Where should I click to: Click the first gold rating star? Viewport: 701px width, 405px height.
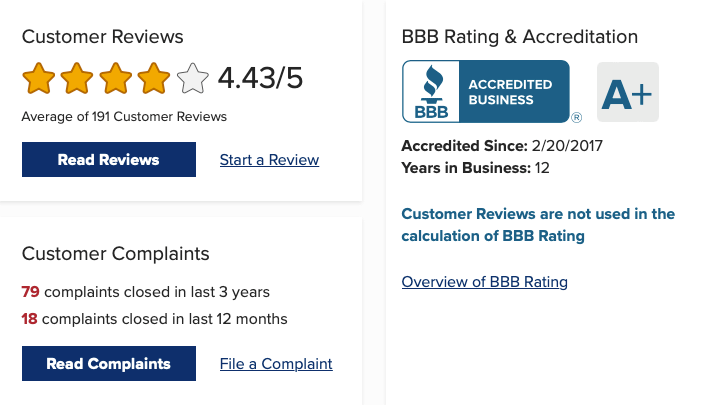tap(39, 79)
